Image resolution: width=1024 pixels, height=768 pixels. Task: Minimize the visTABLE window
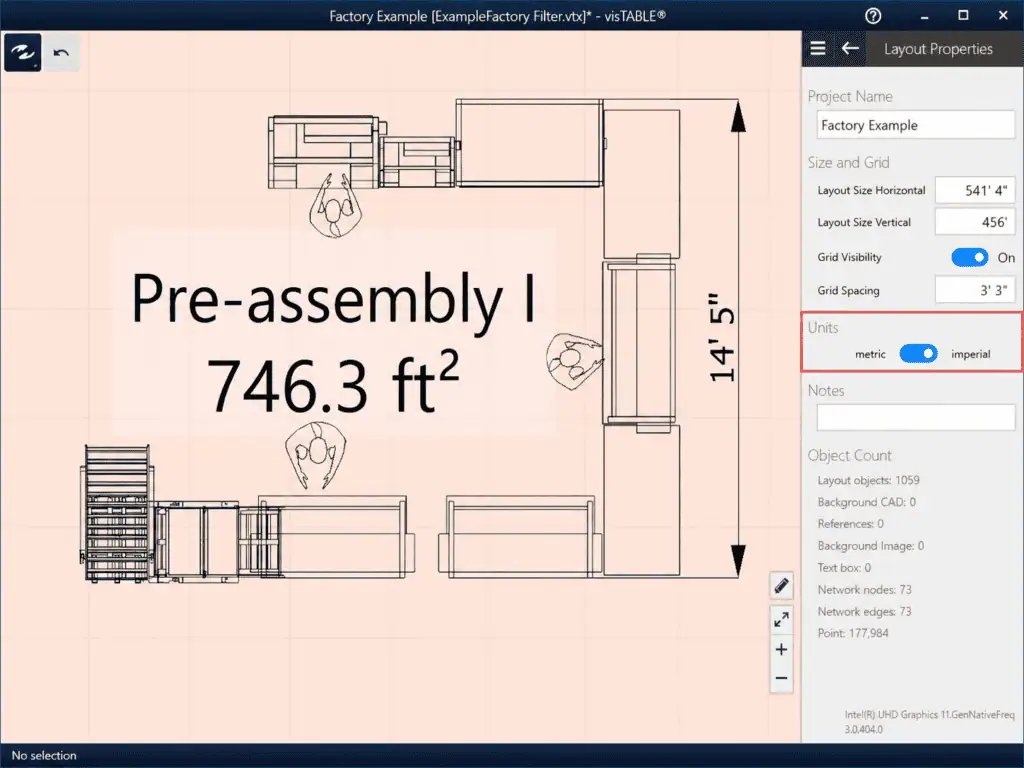[924, 16]
